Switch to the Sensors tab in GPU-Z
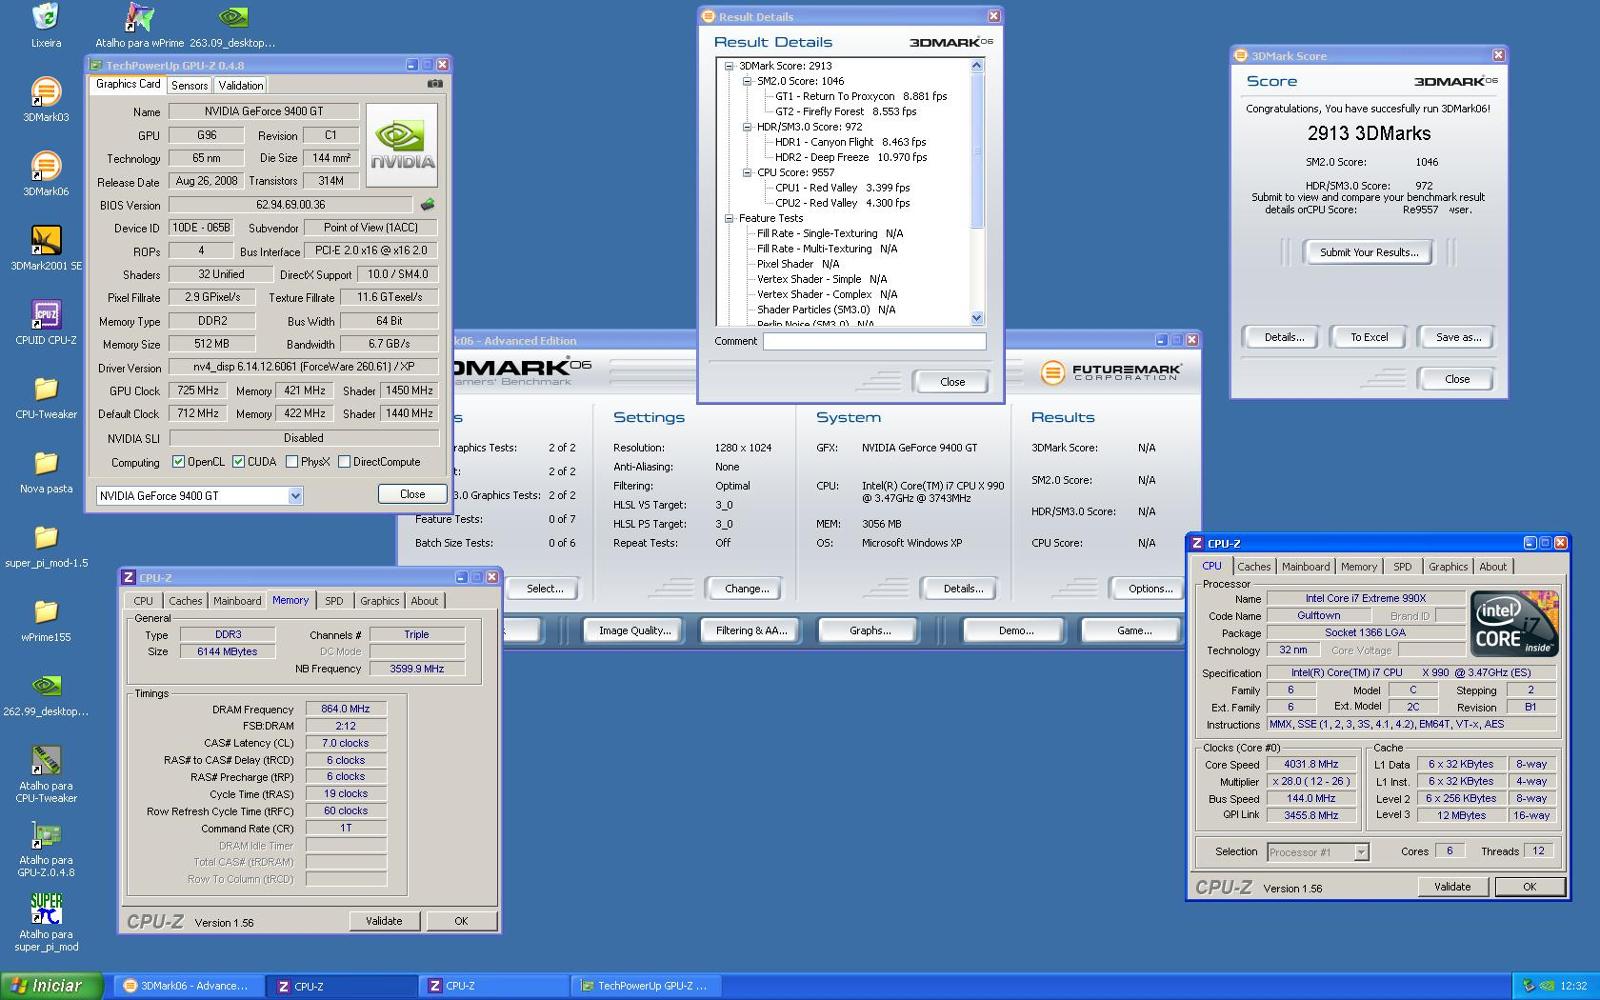Viewport: 1600px width, 1000px height. 189,86
